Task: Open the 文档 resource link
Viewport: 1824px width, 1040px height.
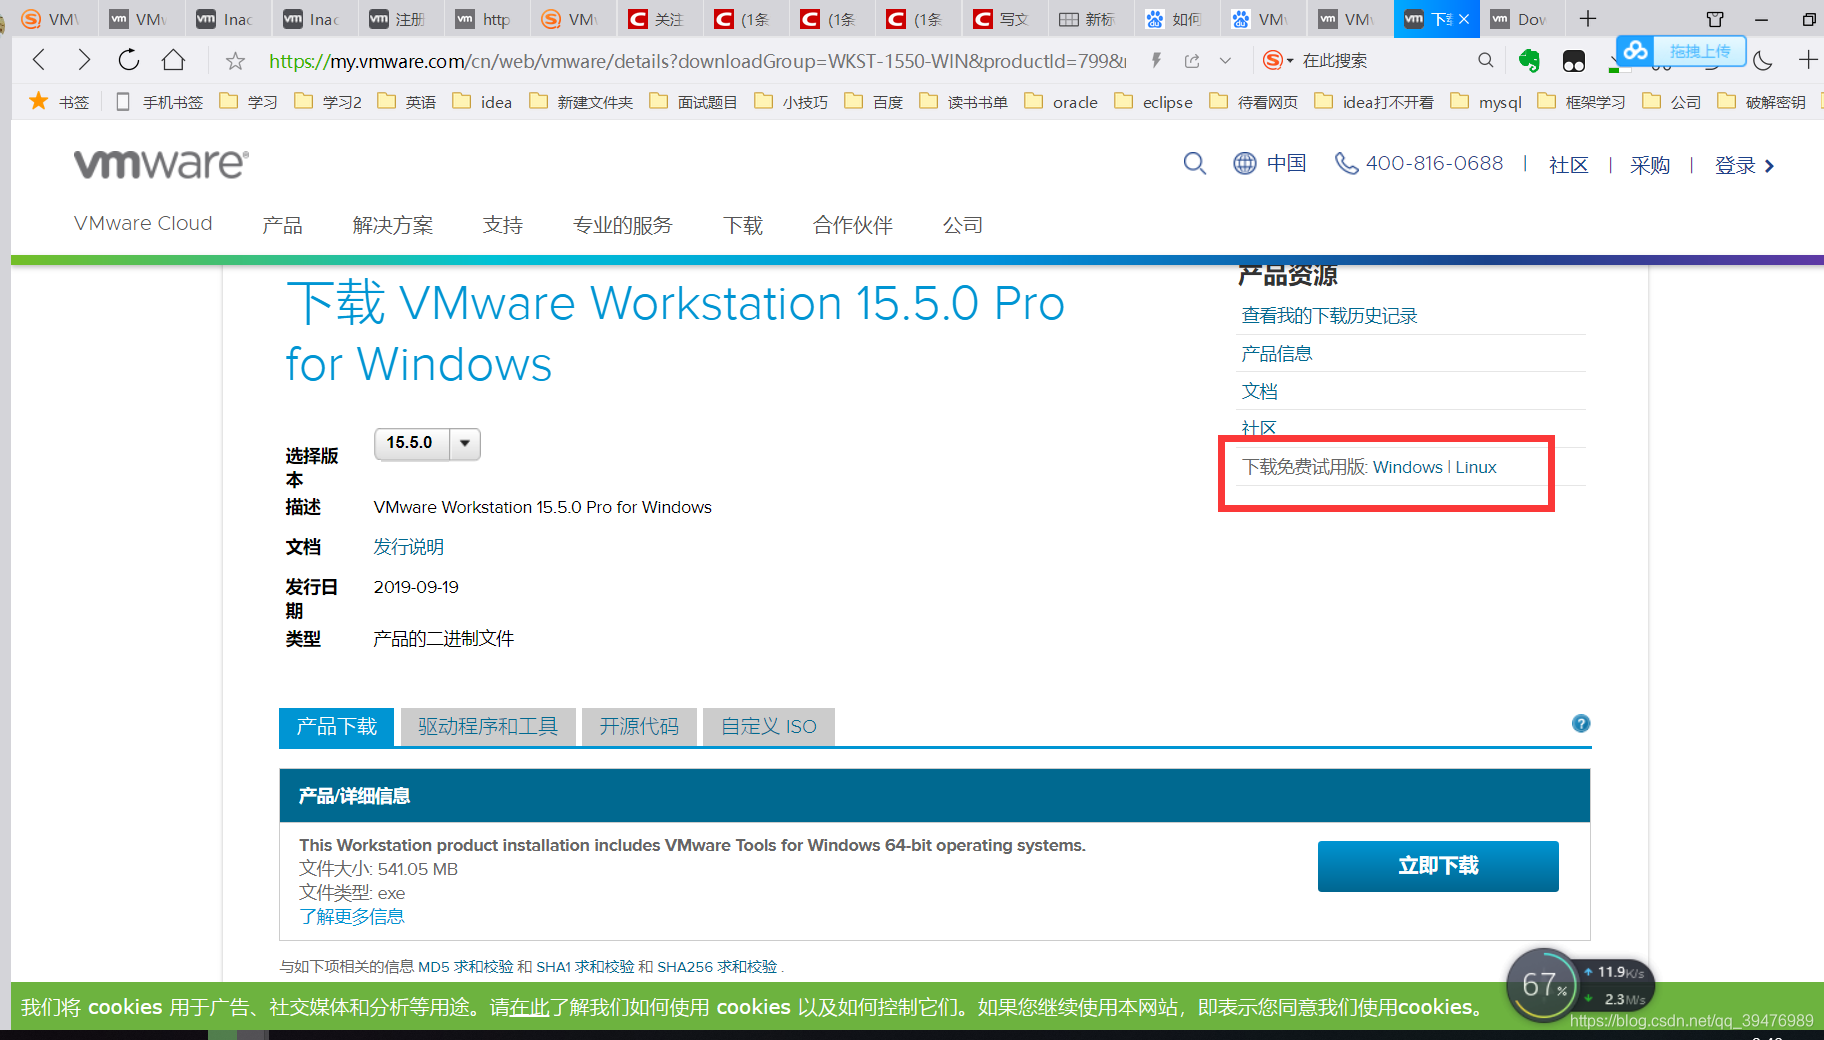Action: [1259, 392]
